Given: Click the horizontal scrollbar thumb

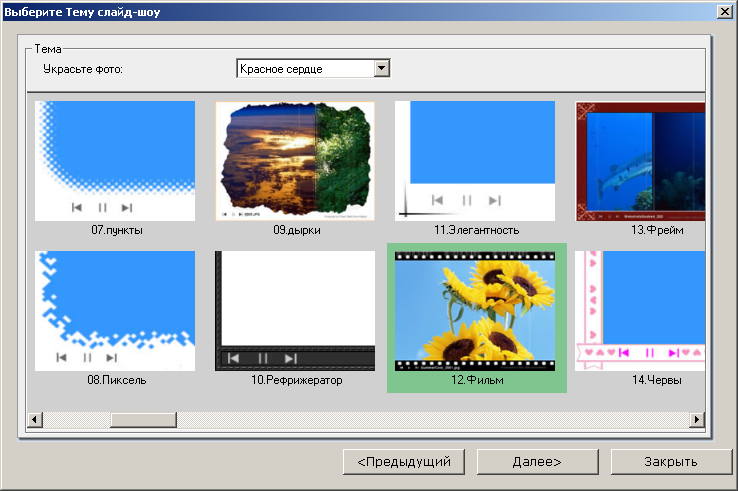Looking at the screenshot, I should pyautogui.click(x=144, y=419).
